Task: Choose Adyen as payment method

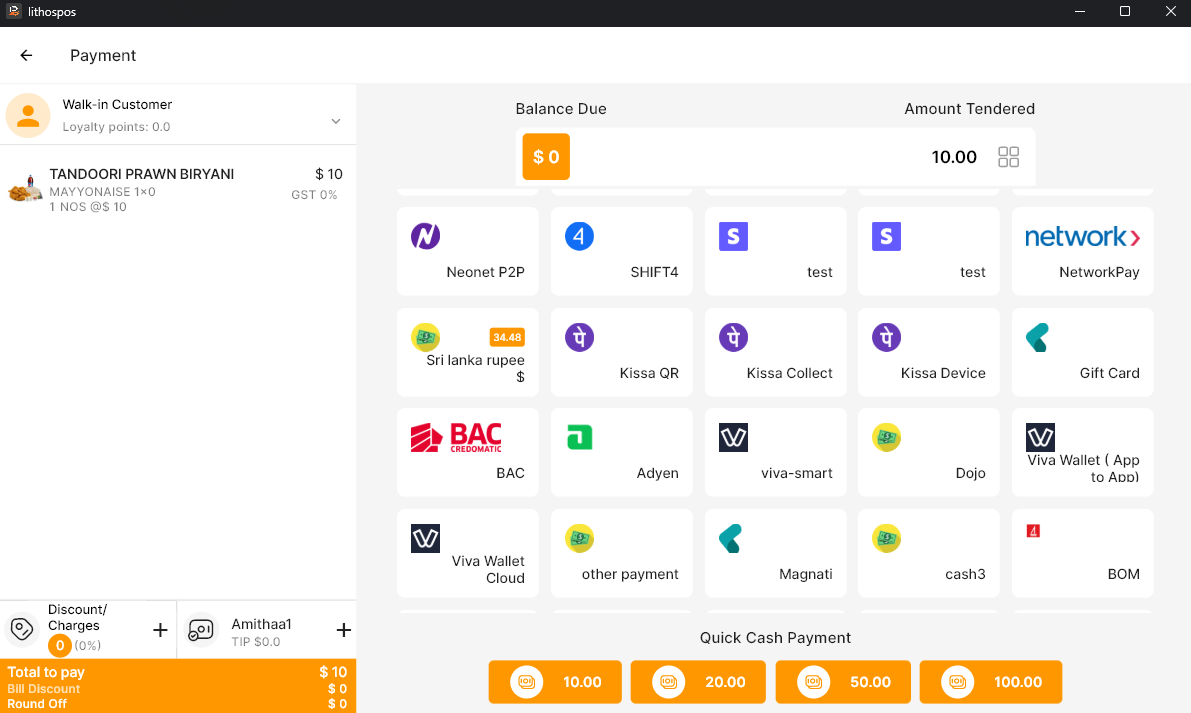Action: [x=621, y=452]
